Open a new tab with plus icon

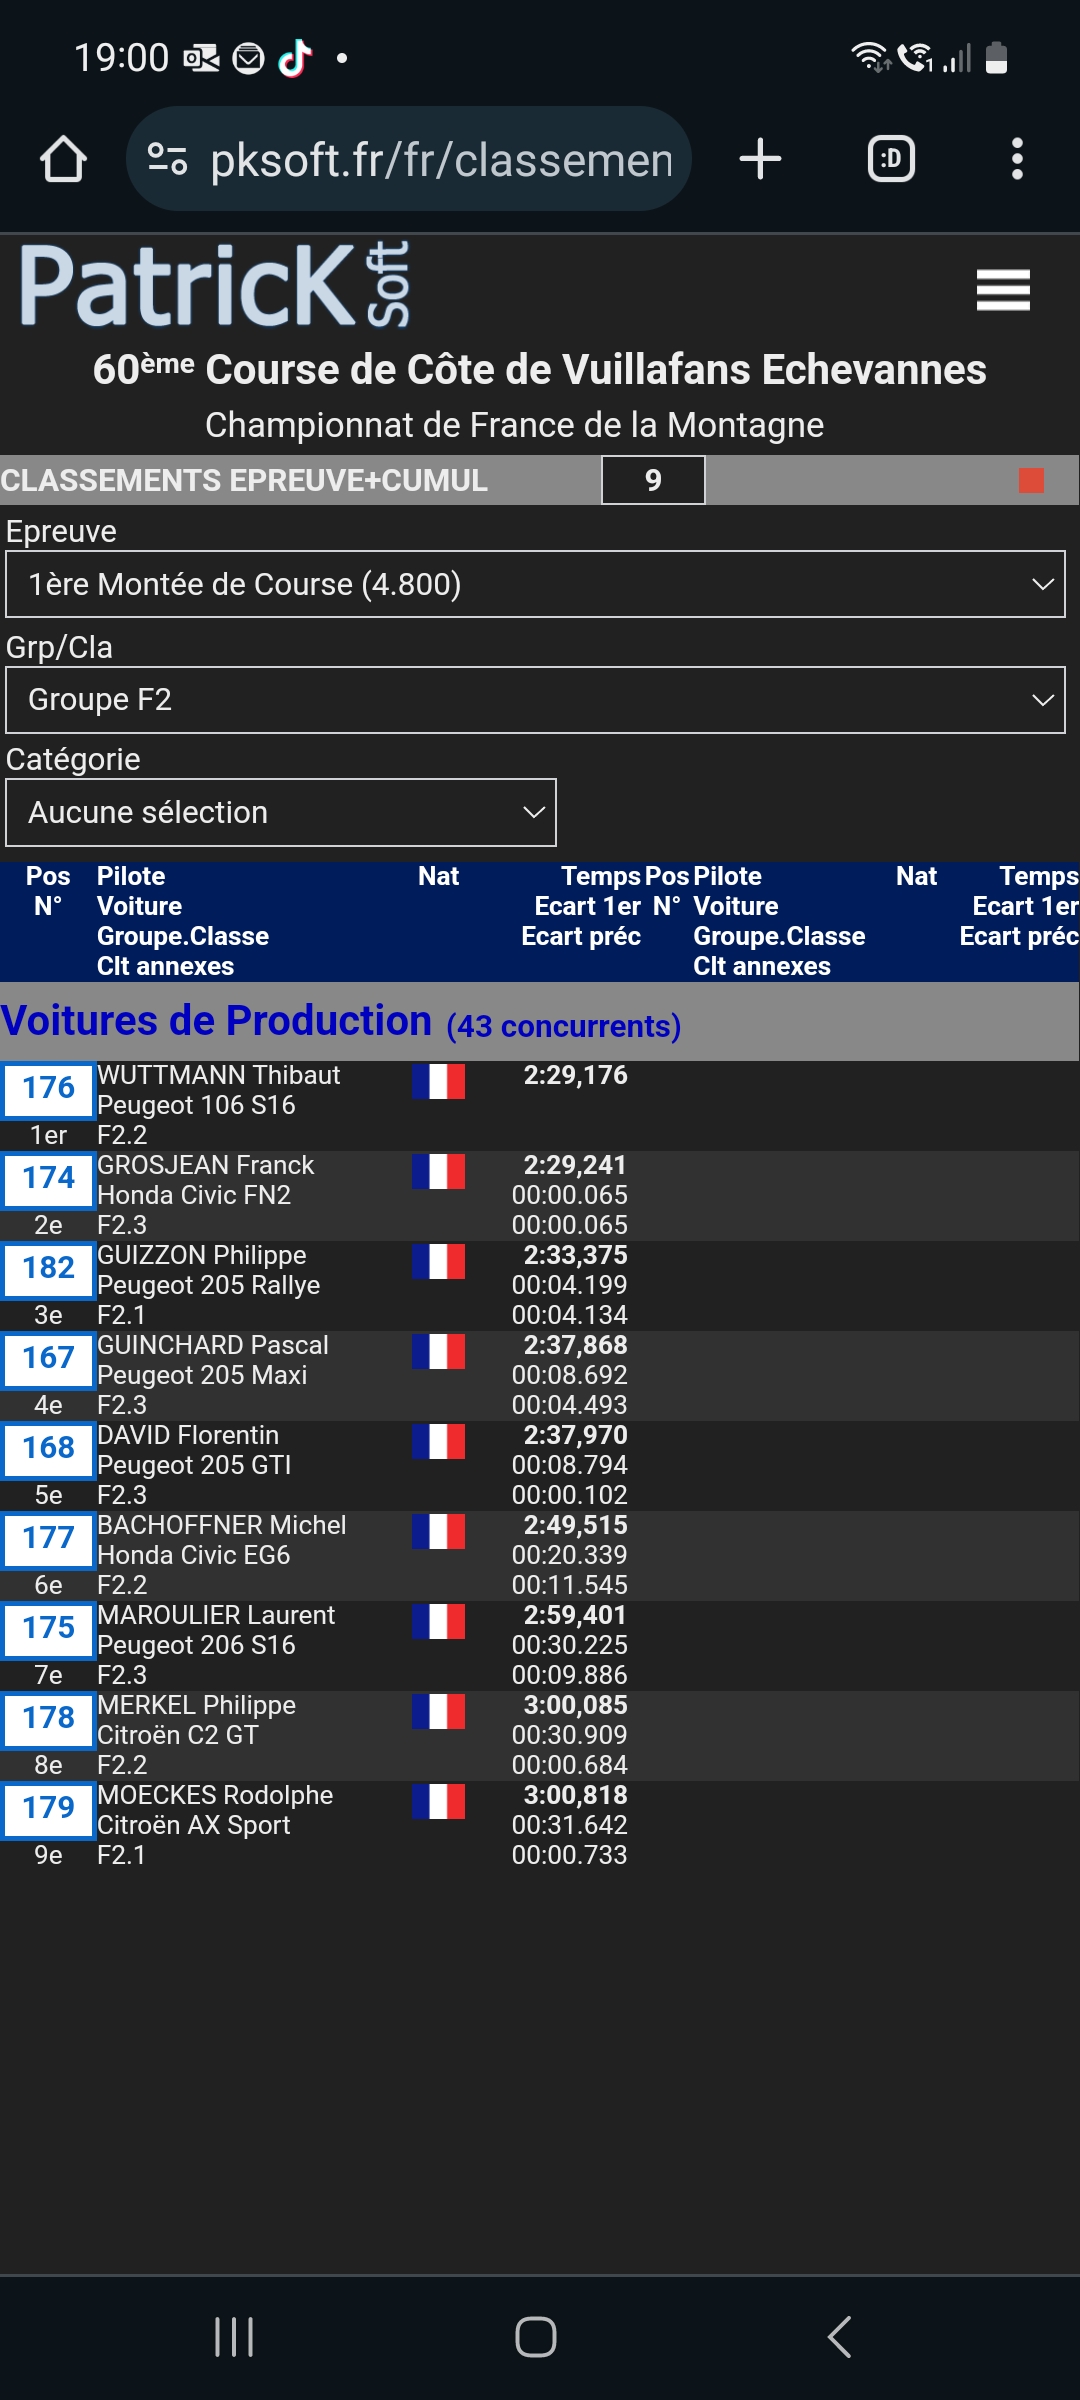pyautogui.click(x=760, y=159)
